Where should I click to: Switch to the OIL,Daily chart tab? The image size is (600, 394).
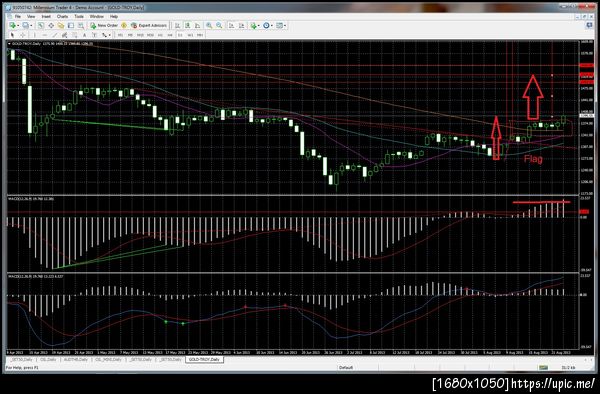(x=48, y=360)
